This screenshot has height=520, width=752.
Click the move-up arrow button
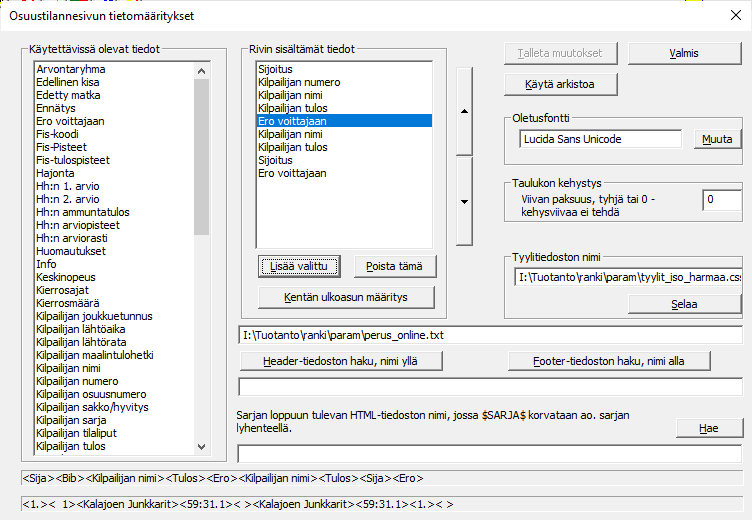[464, 112]
